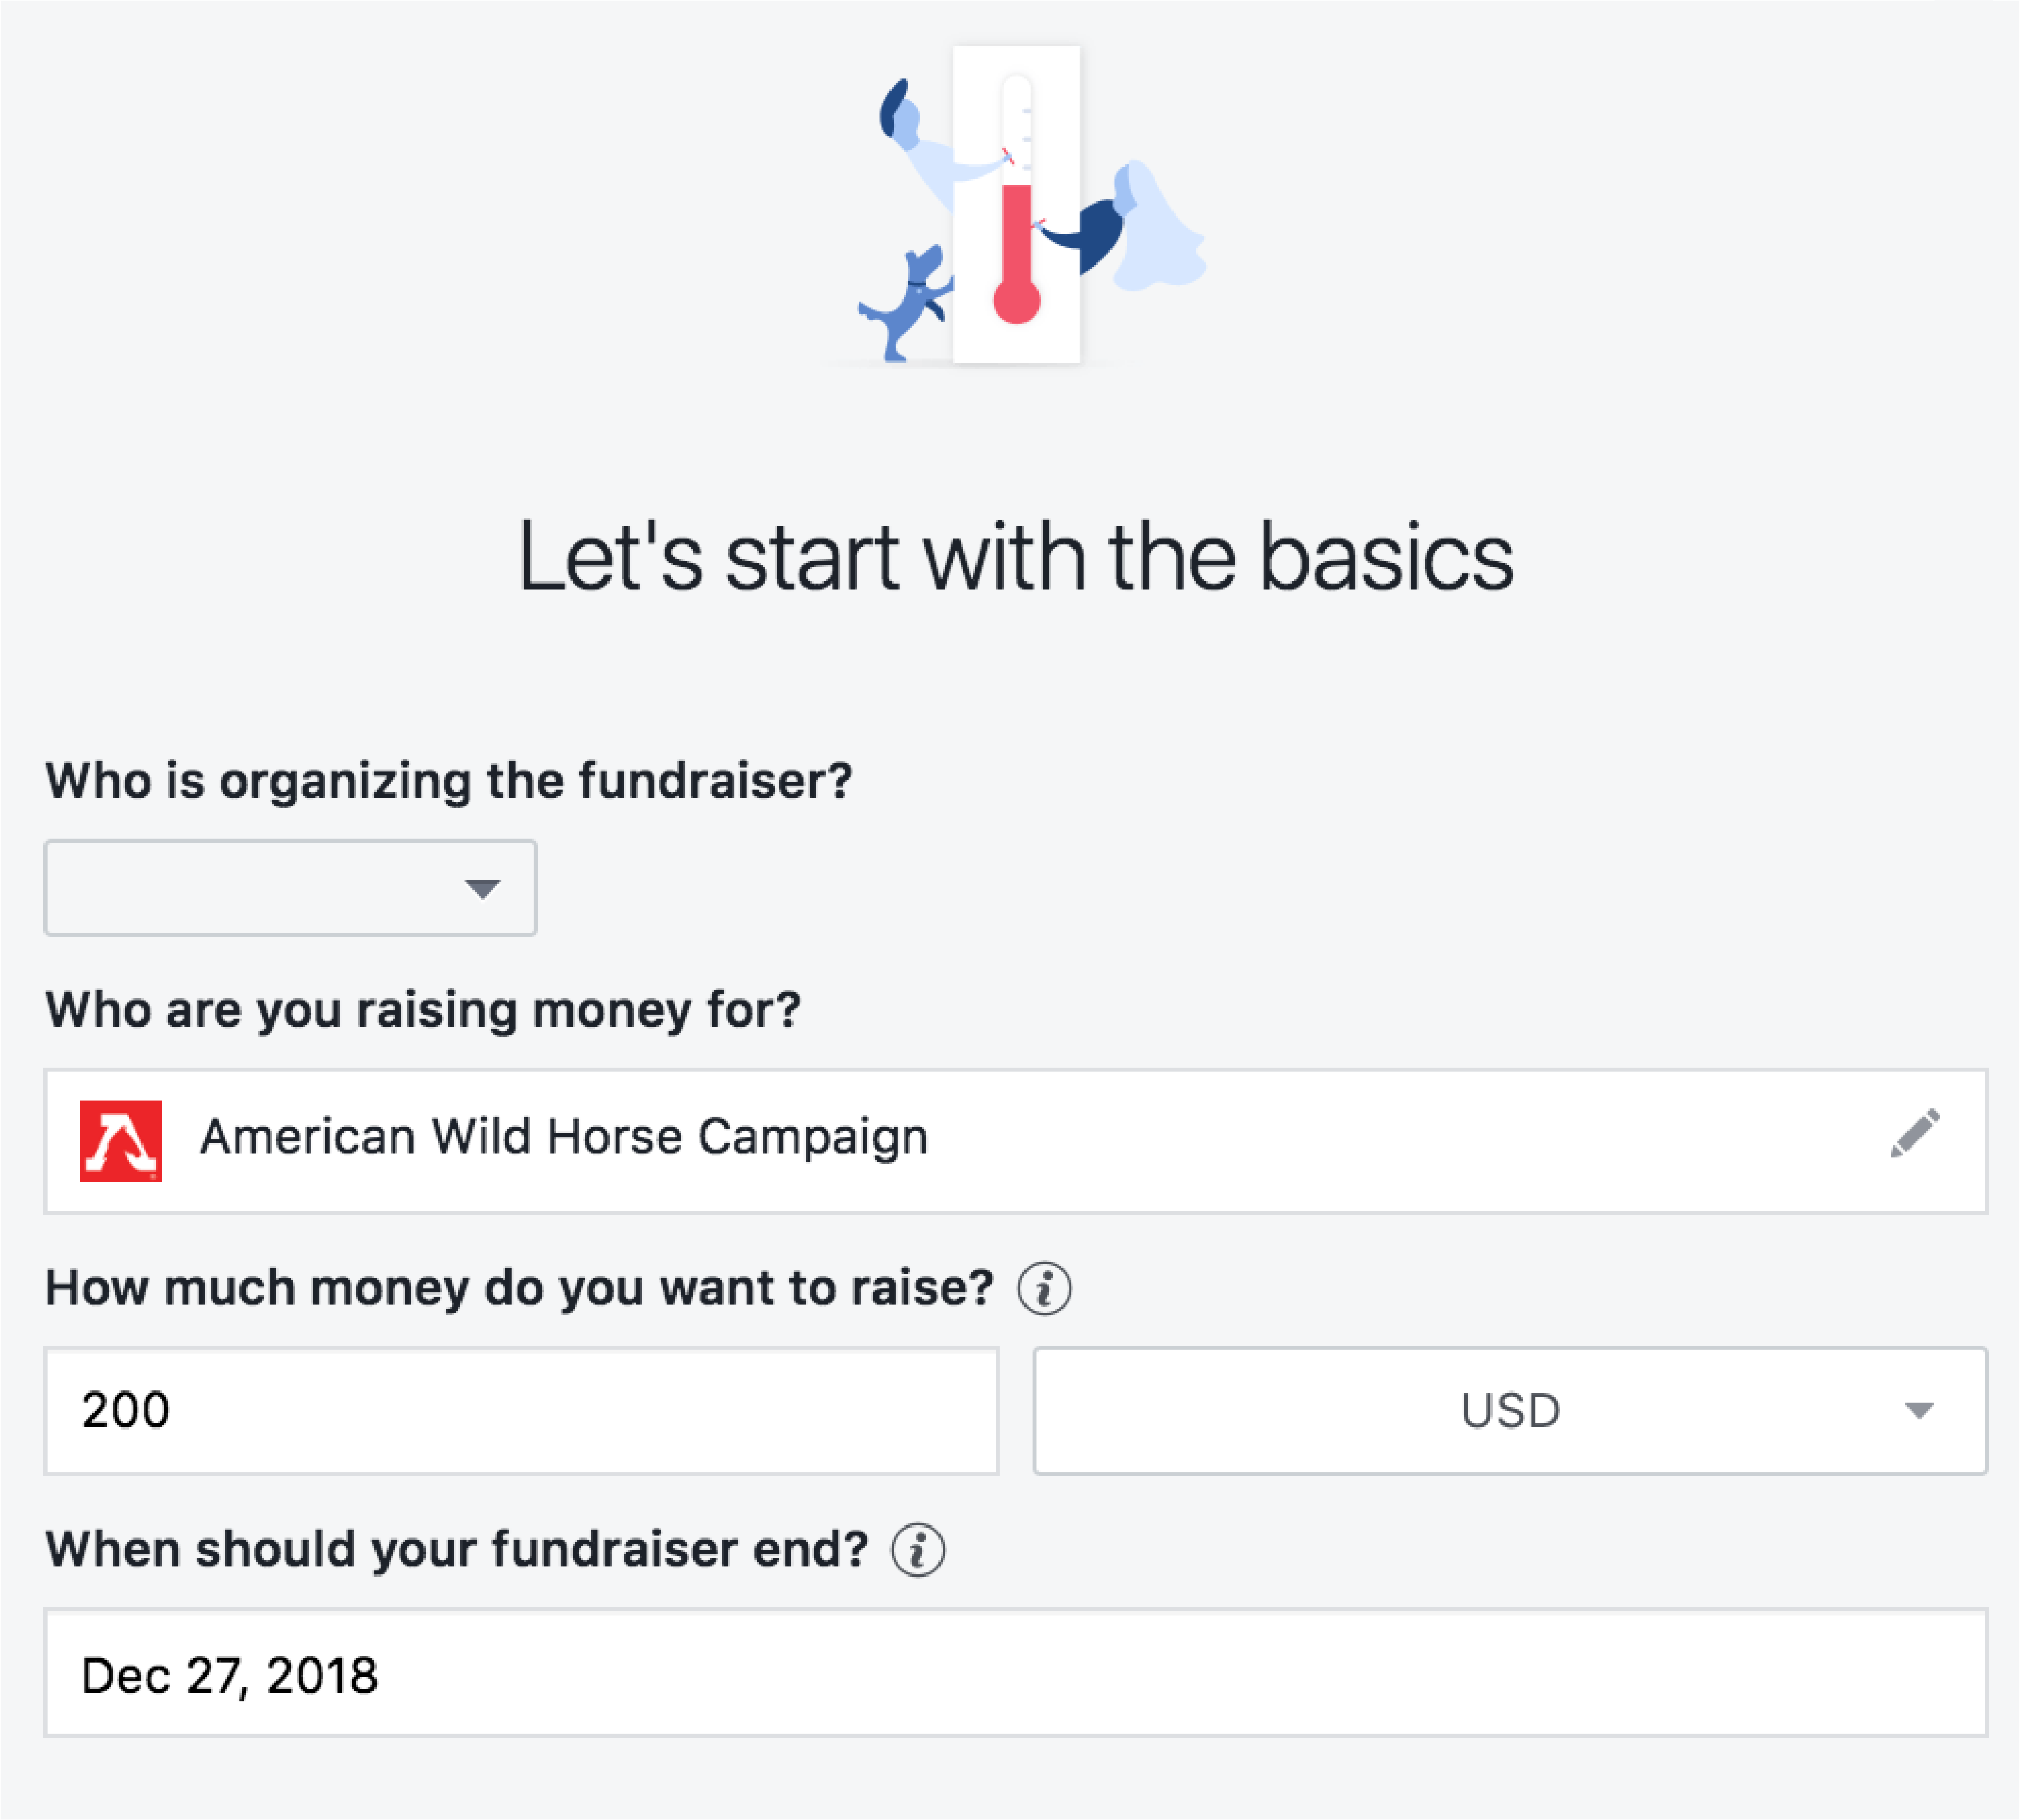
Task: Click the pencil edit icon for beneficiary
Action: [x=1915, y=1133]
